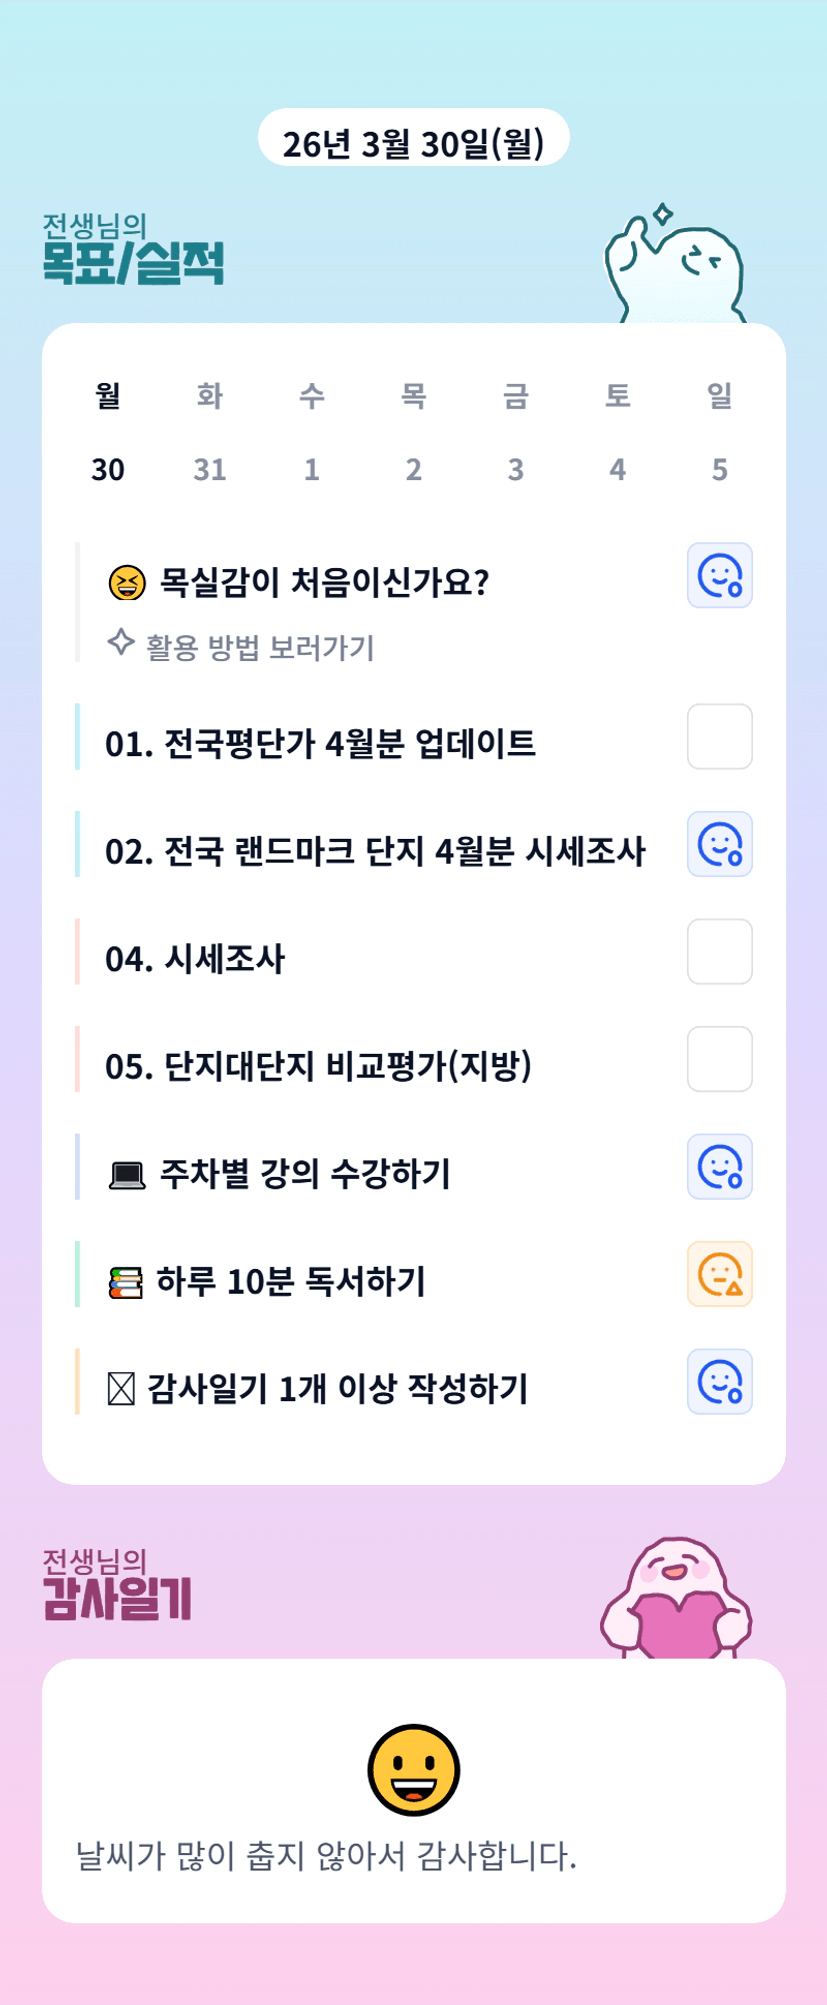Check the box for 04. 시세조사
The width and height of the screenshot is (827, 2005).
pyautogui.click(x=719, y=952)
